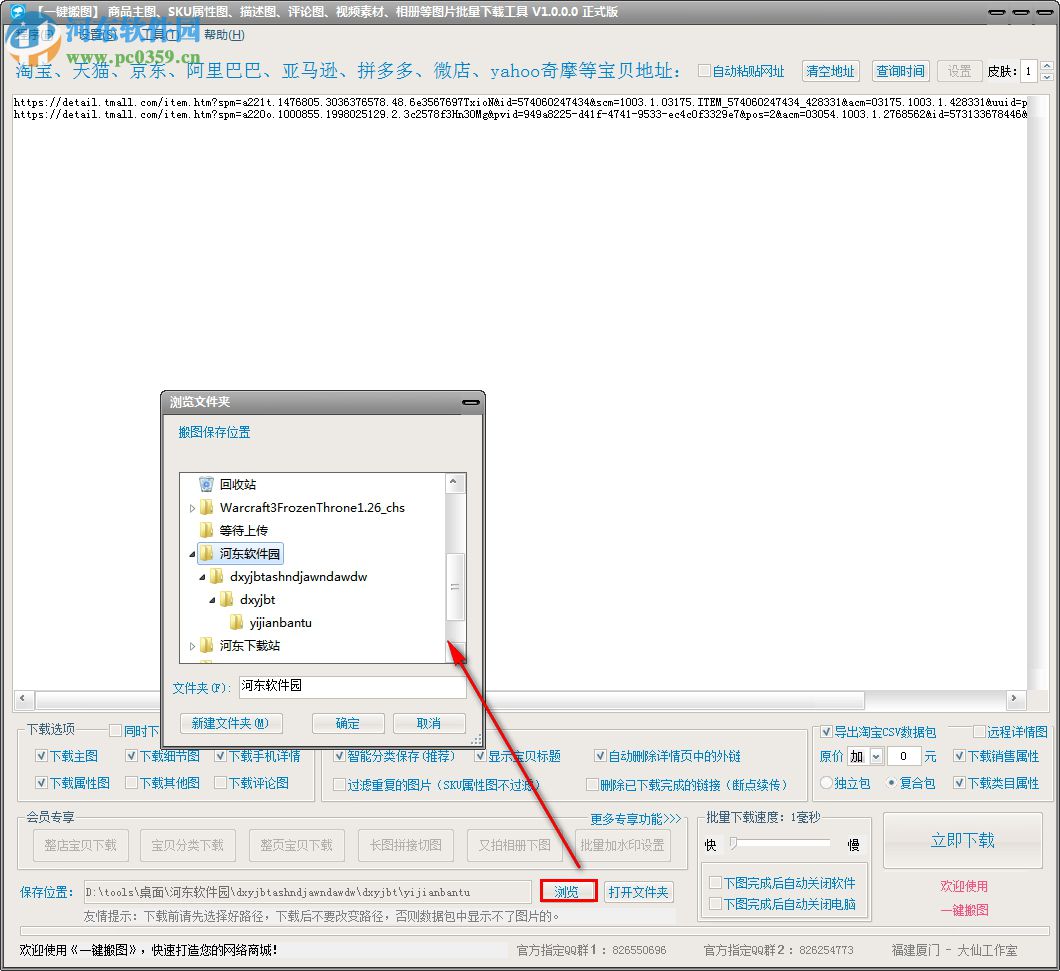Uncheck 下载细节图 option
The height and width of the screenshot is (971, 1060).
click(x=131, y=756)
